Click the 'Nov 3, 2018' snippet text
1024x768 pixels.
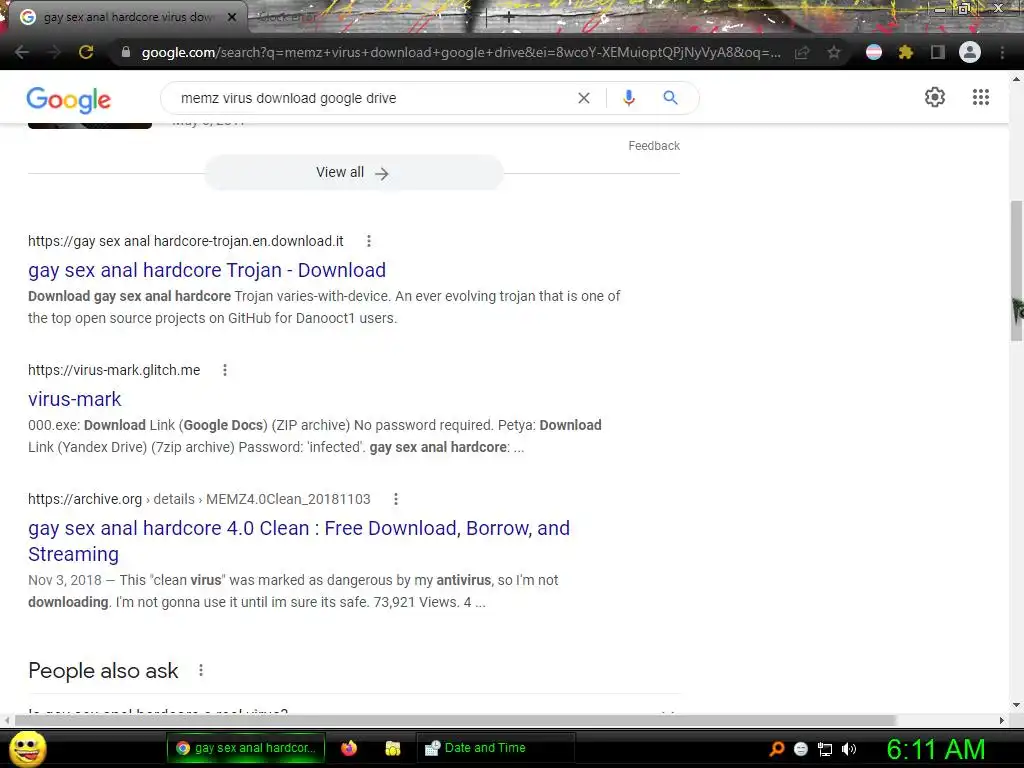65,580
